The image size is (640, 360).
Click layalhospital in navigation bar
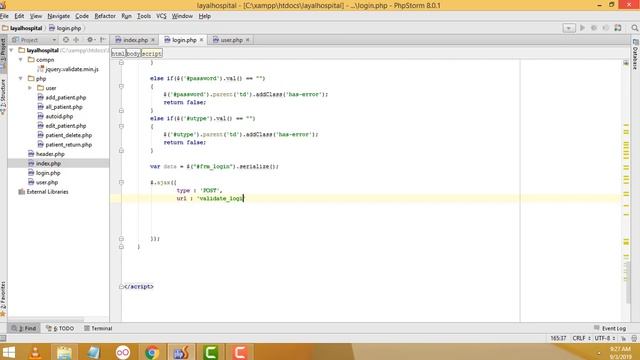pos(22,28)
